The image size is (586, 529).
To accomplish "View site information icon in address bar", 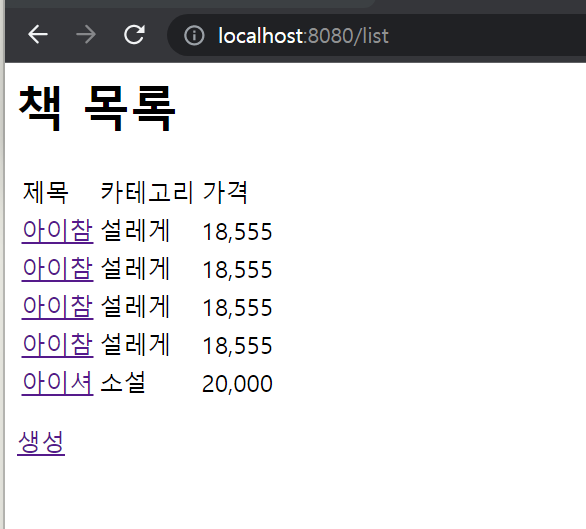I will (x=194, y=36).
